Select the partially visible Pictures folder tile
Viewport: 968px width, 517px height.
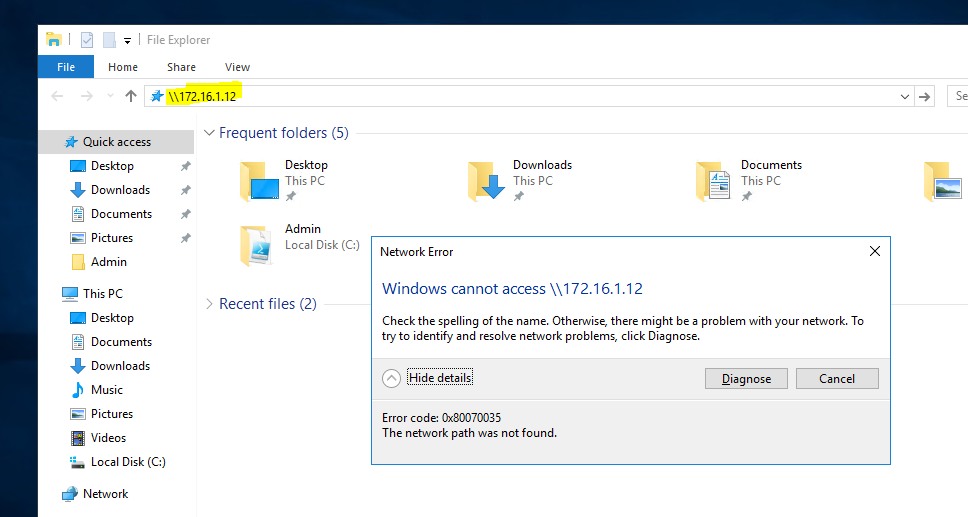(x=944, y=181)
